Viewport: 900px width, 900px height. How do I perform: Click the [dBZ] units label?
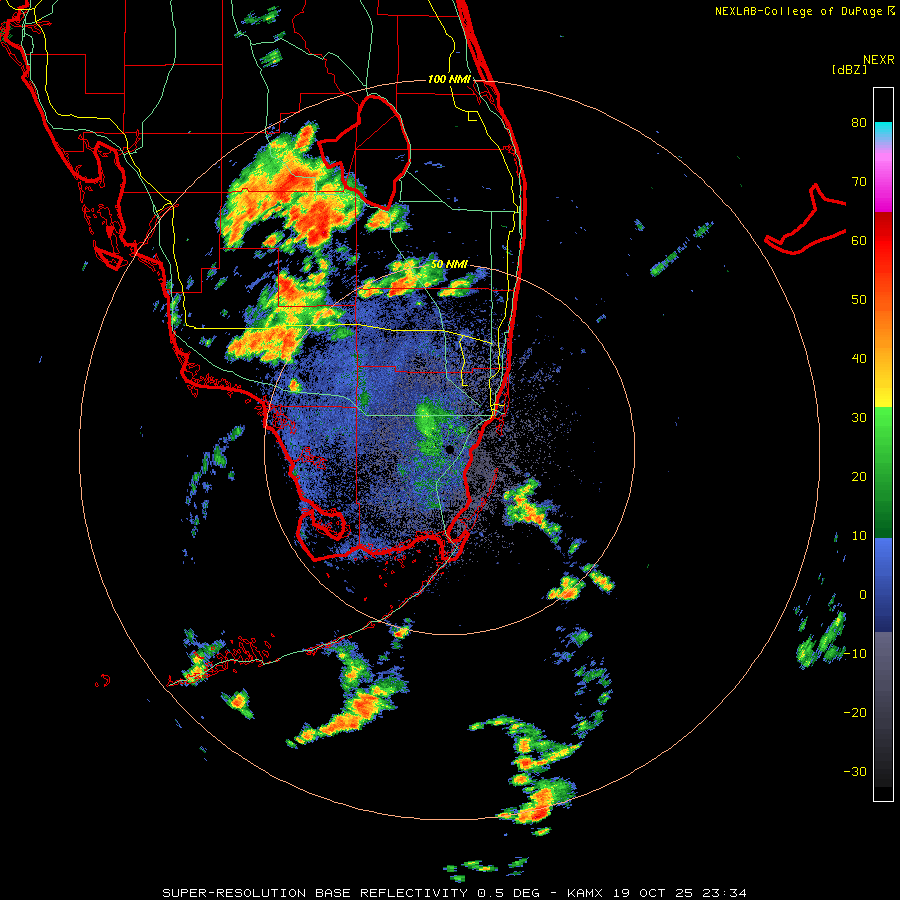coord(849,70)
